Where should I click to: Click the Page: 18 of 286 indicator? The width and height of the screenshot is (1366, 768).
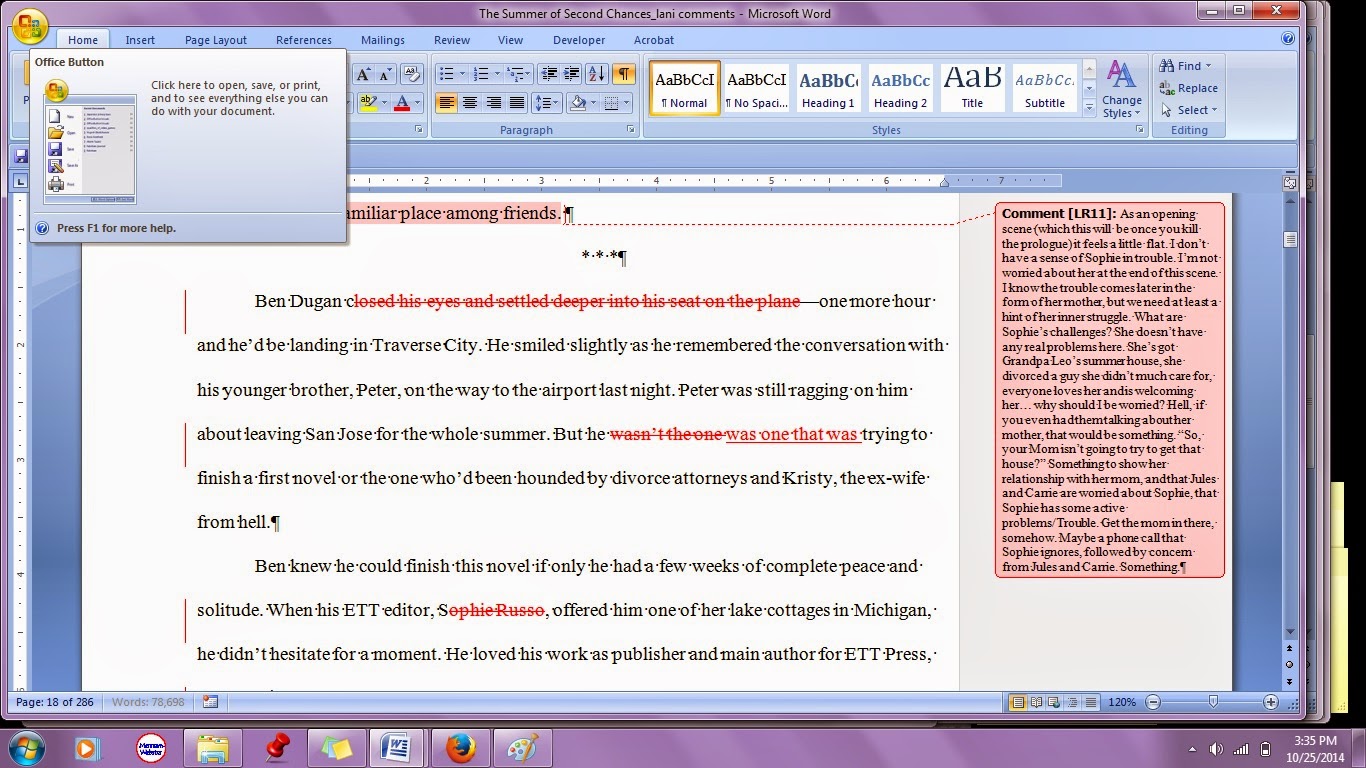pyautogui.click(x=55, y=702)
